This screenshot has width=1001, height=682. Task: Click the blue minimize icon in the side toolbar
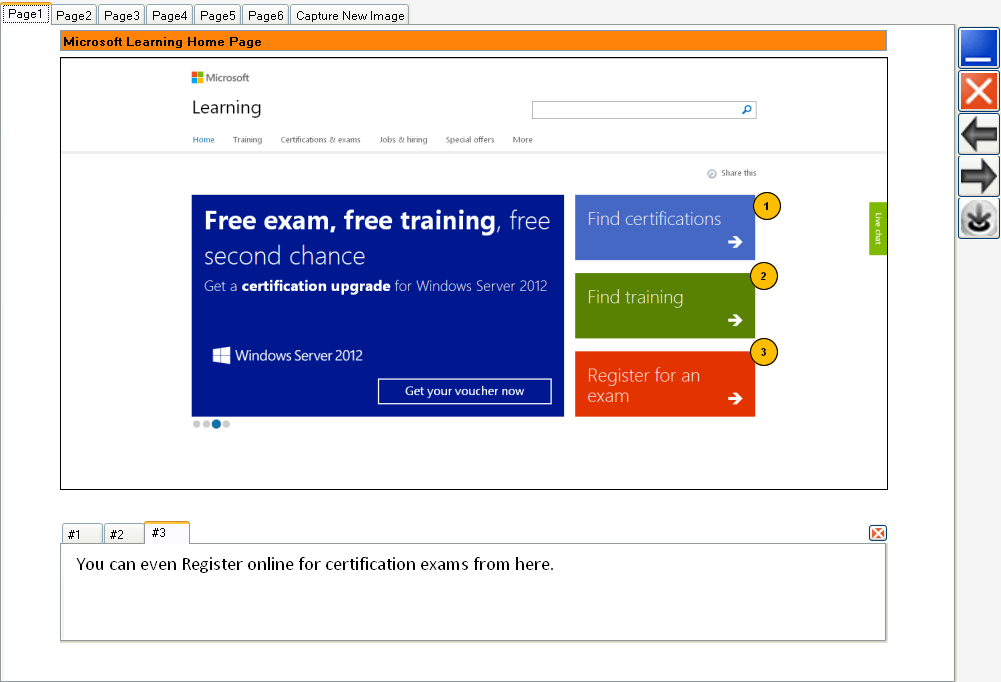979,48
